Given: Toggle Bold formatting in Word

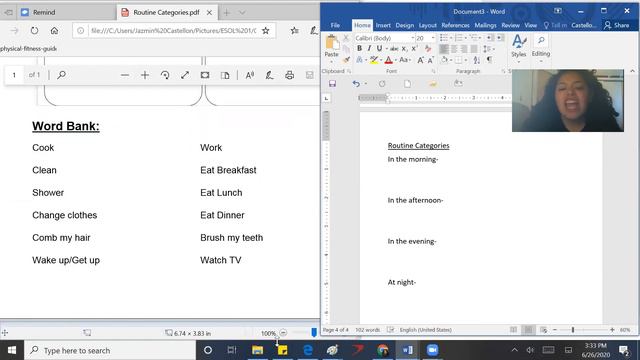Looking at the screenshot, I should (x=359, y=49).
